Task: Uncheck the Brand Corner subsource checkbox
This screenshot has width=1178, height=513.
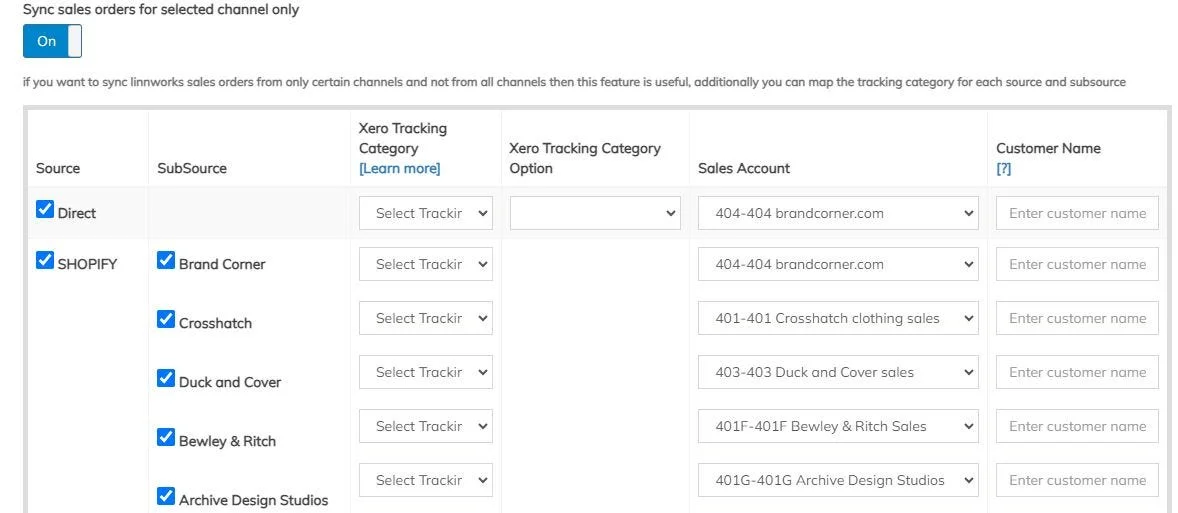Action: point(166,261)
